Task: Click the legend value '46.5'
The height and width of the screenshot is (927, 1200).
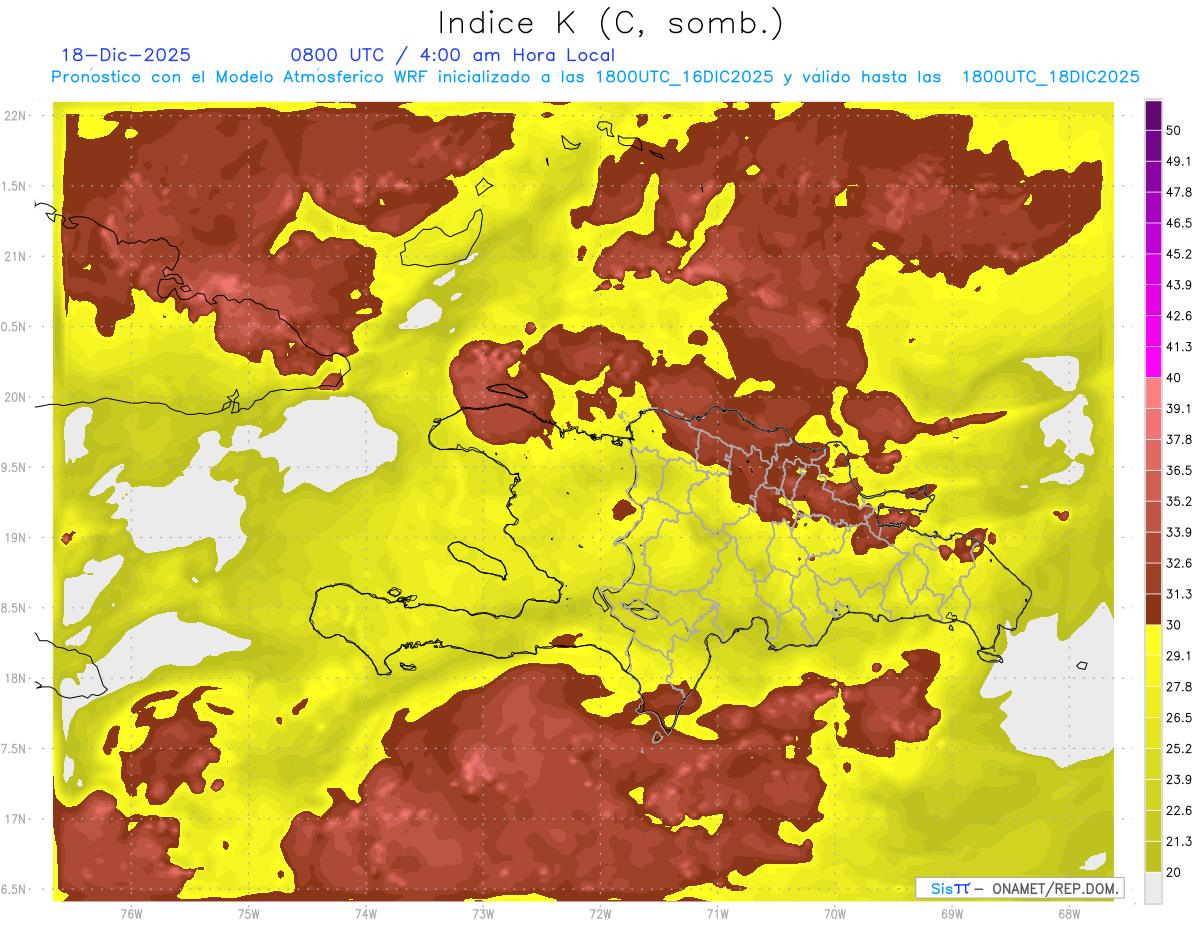Action: pyautogui.click(x=1179, y=223)
